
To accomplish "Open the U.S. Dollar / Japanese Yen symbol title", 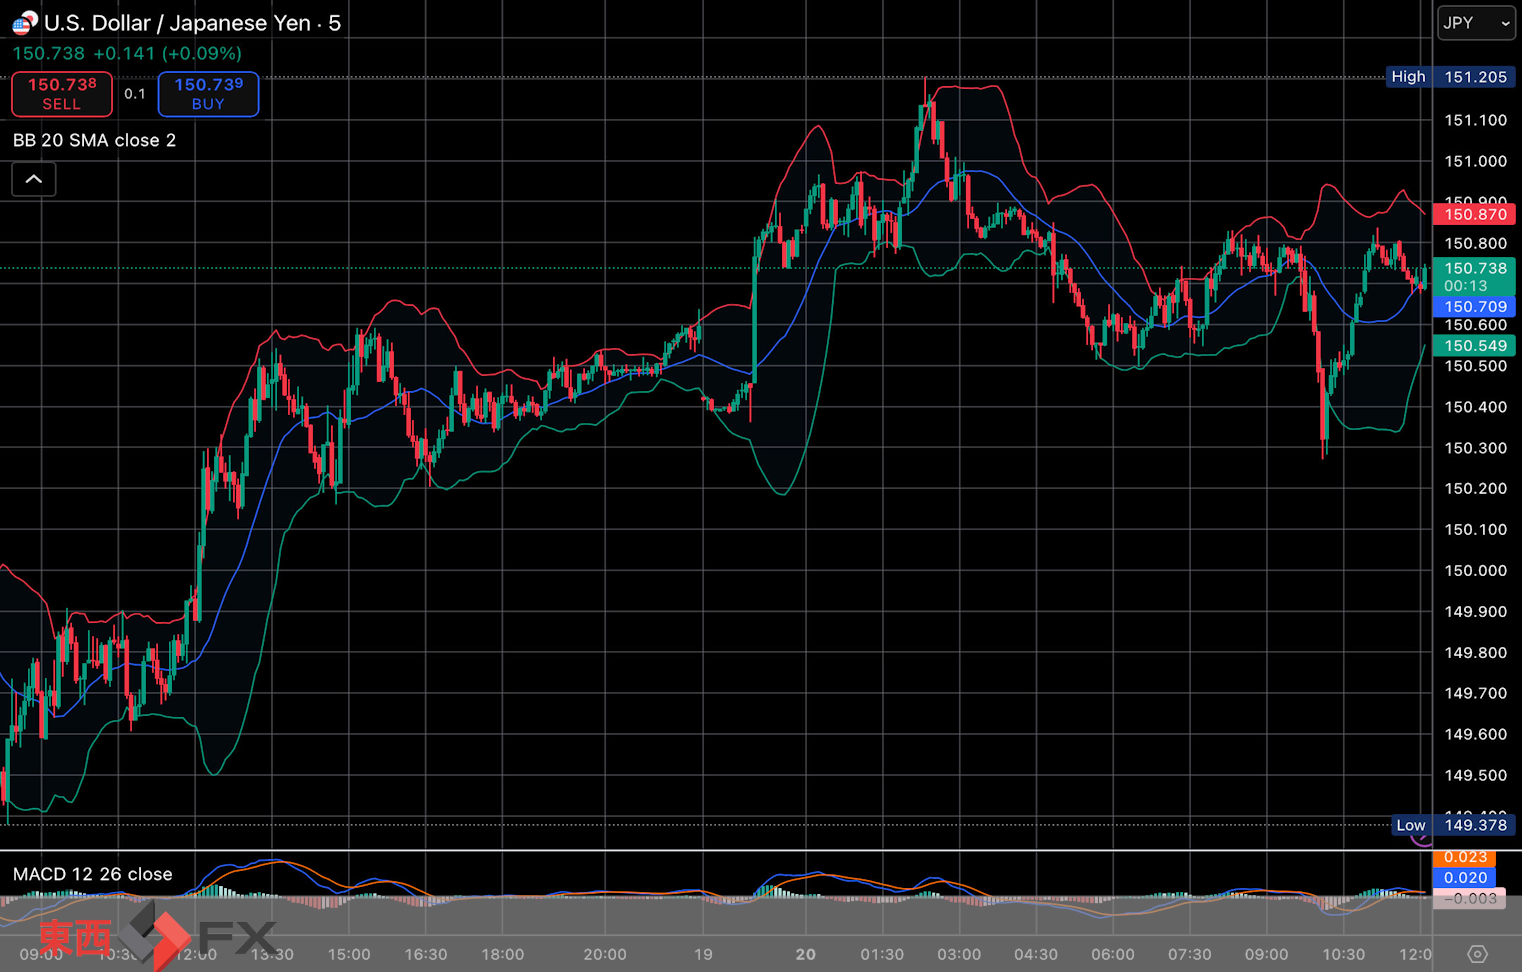I will (193, 23).
